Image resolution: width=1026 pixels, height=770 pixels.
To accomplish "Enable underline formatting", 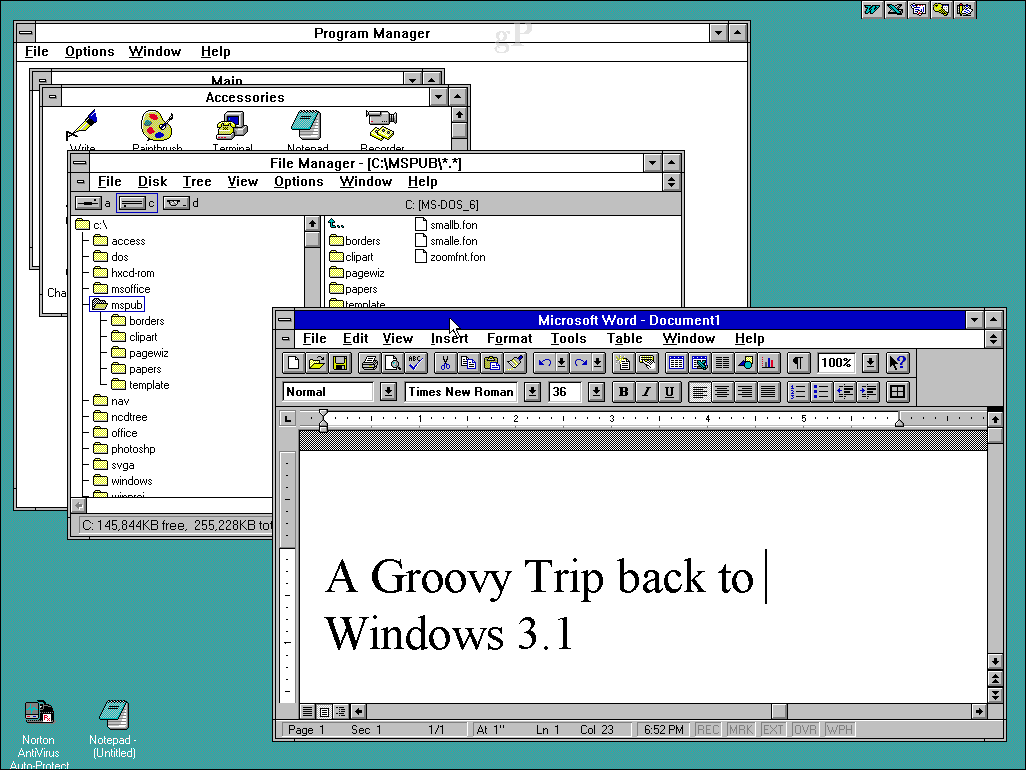I will coord(668,391).
